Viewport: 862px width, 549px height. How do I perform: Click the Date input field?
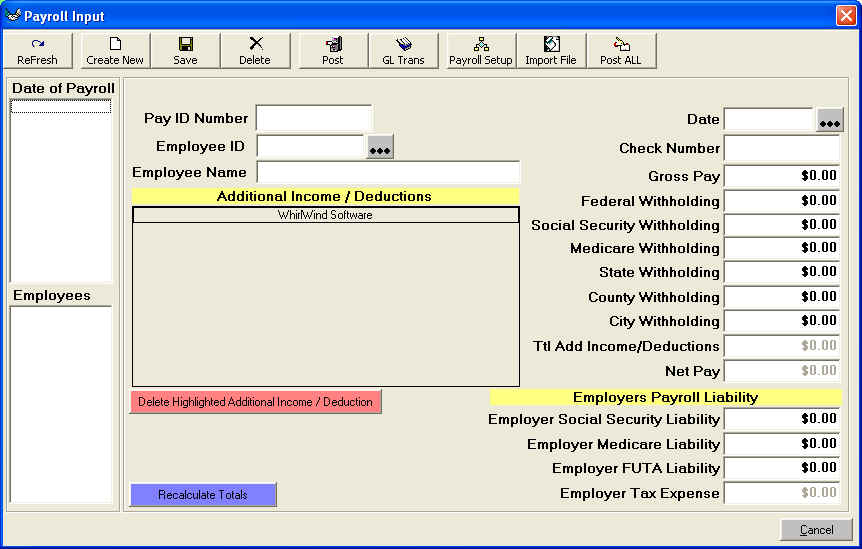coord(769,119)
